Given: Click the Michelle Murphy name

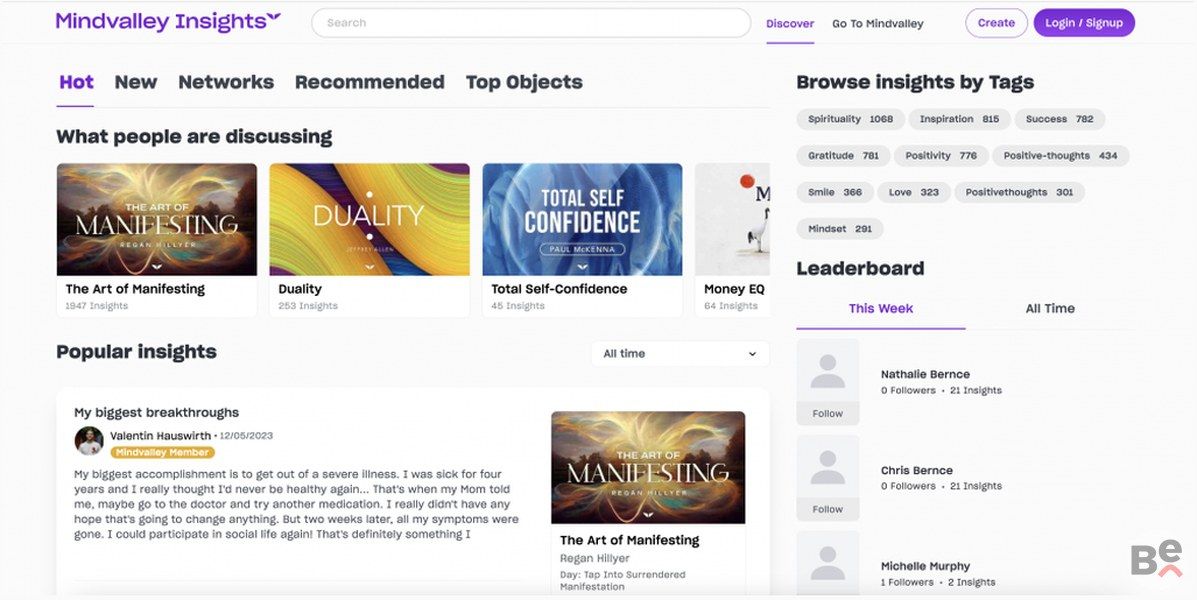Looking at the screenshot, I should point(925,566).
